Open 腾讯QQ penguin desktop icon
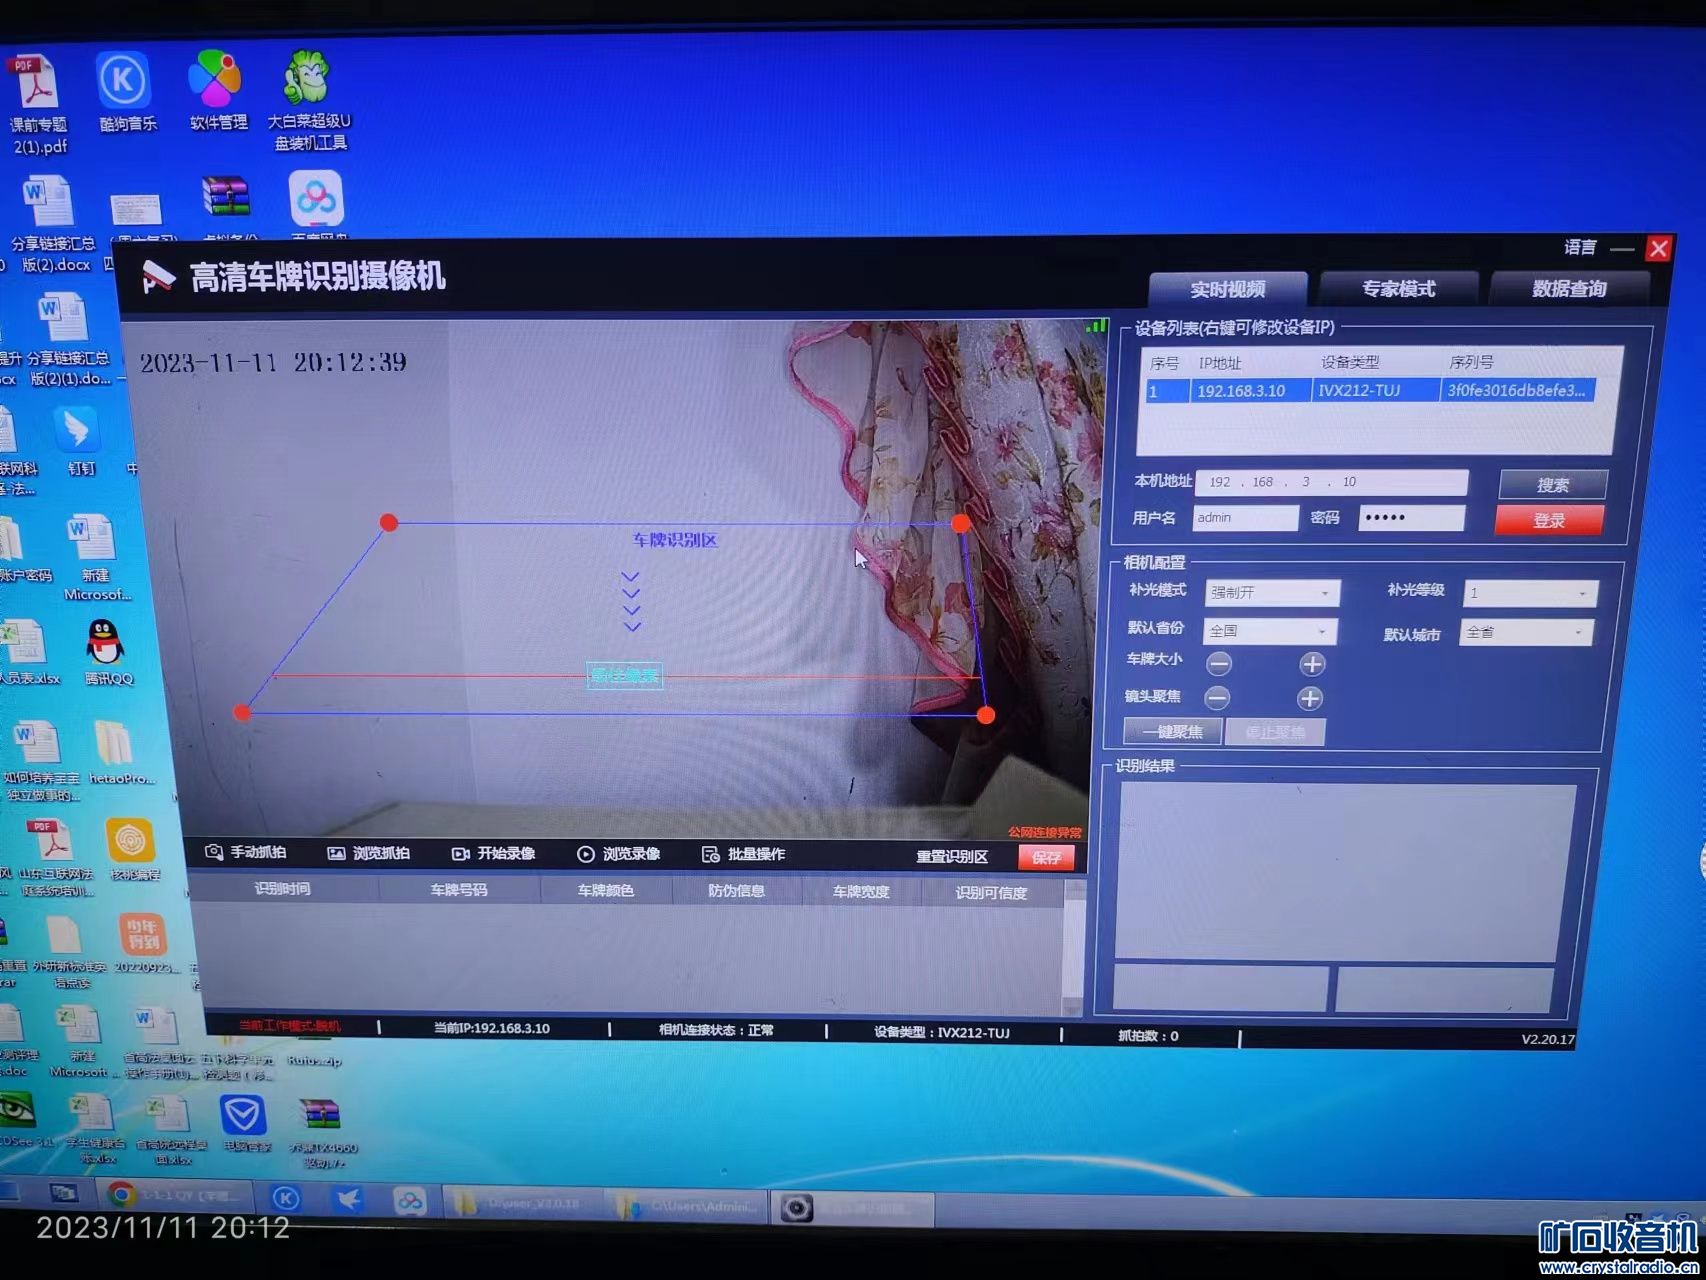1706x1280 pixels. click(x=107, y=652)
